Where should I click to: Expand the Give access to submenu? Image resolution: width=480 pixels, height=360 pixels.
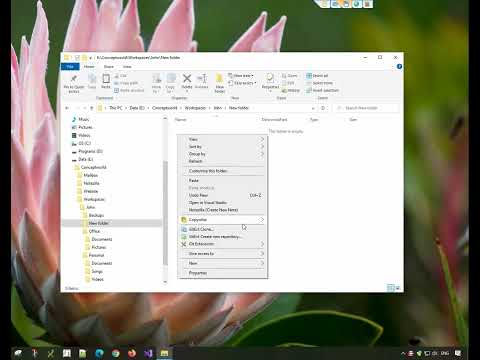click(x=222, y=254)
